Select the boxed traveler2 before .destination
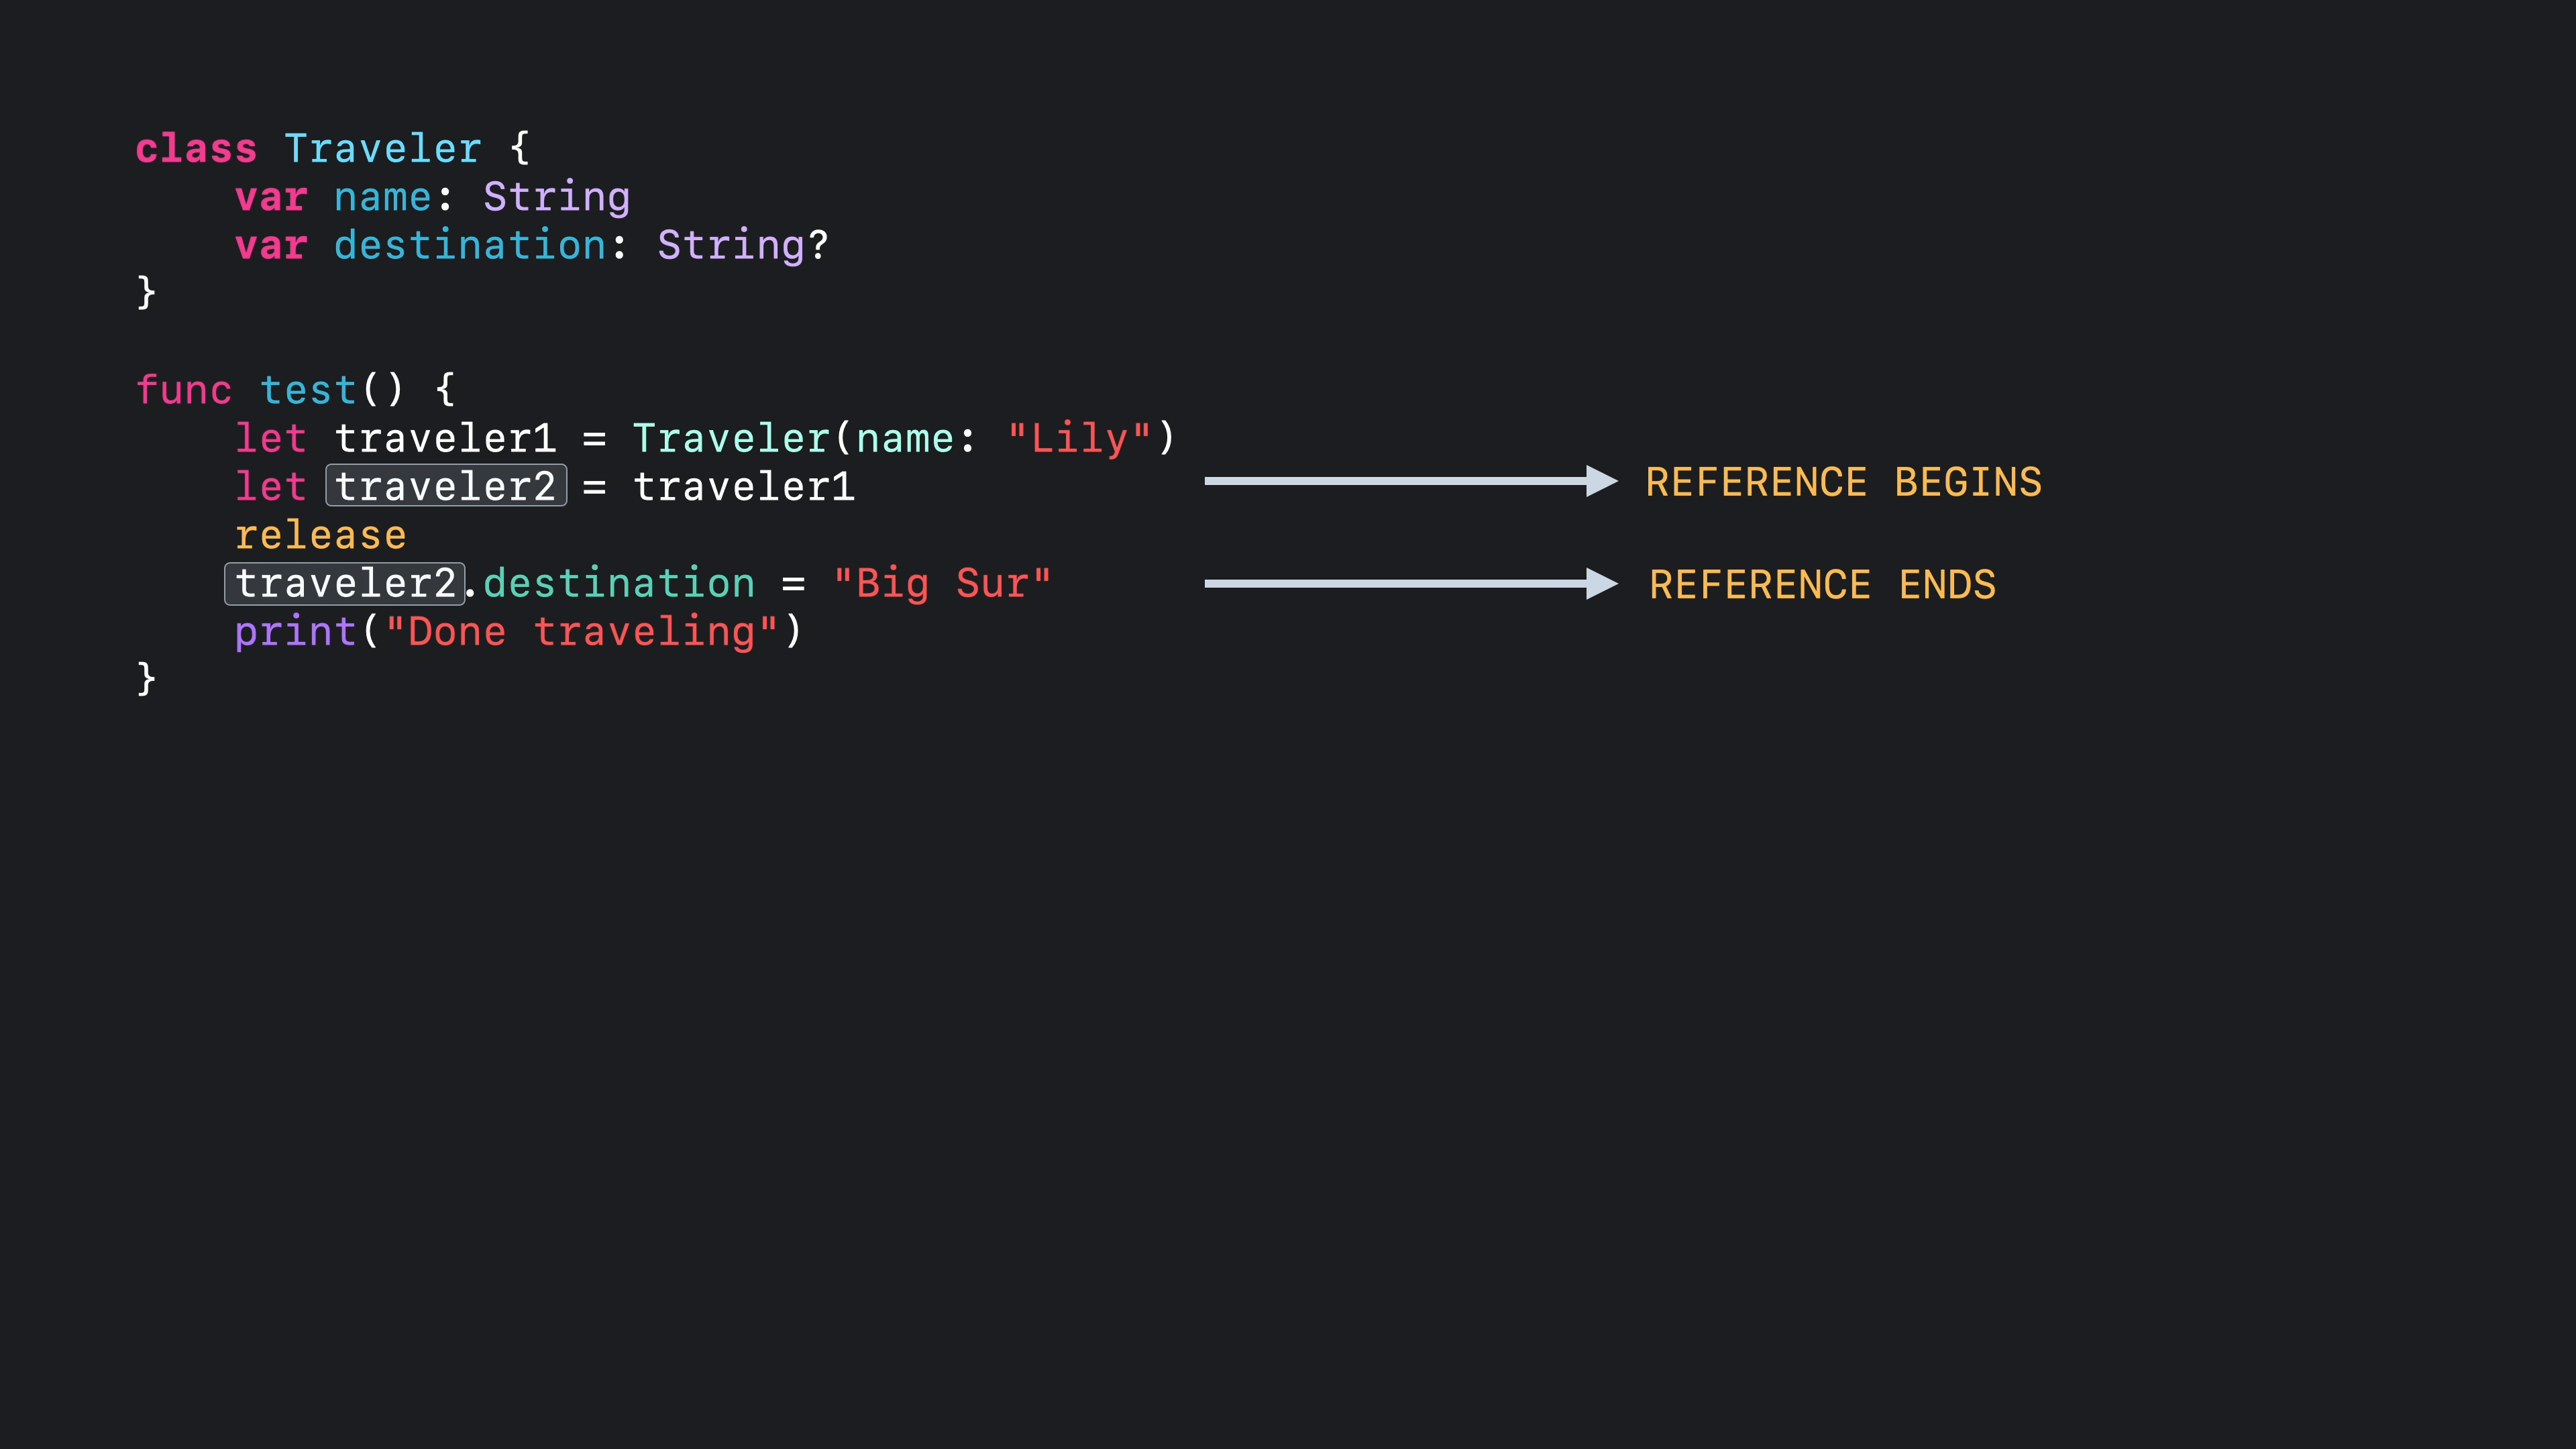This screenshot has height=1449, width=2576. 345,584
